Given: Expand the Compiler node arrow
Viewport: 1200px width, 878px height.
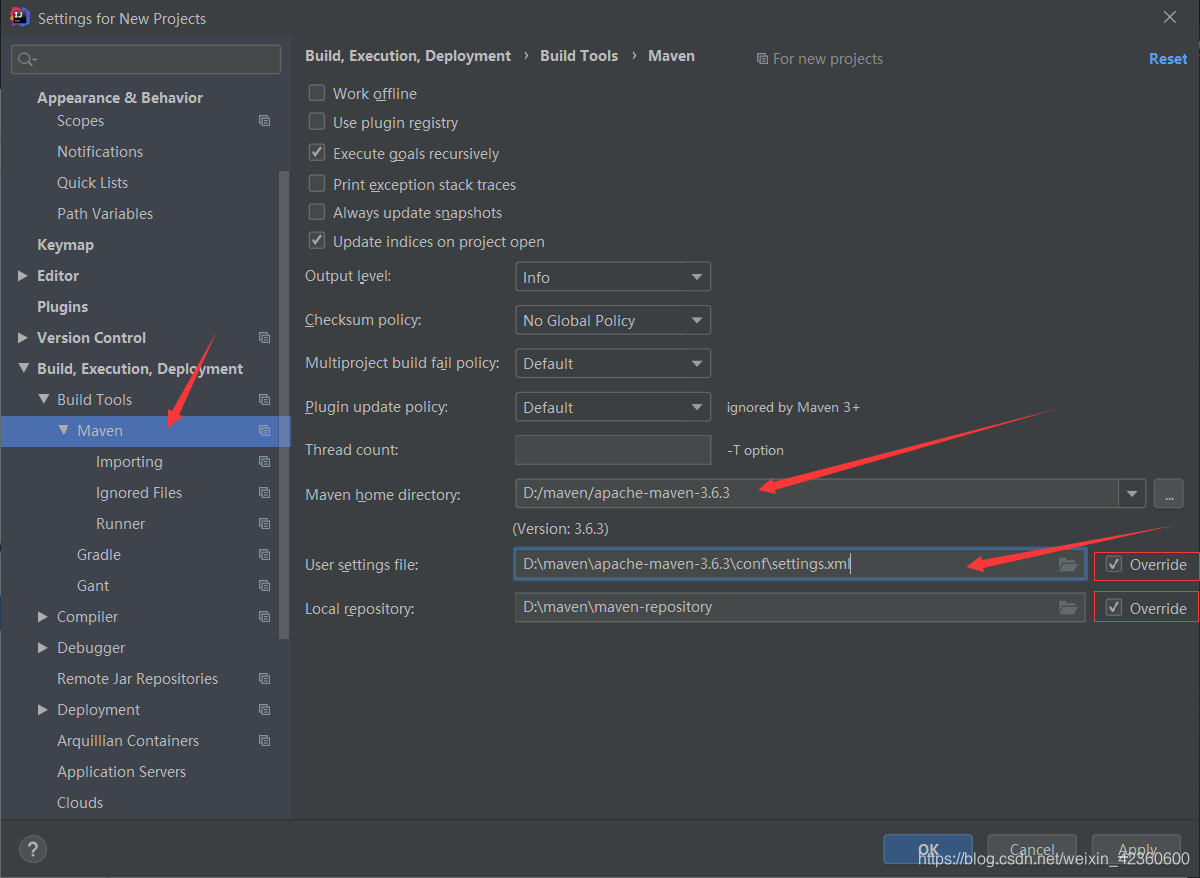Looking at the screenshot, I should (x=43, y=617).
